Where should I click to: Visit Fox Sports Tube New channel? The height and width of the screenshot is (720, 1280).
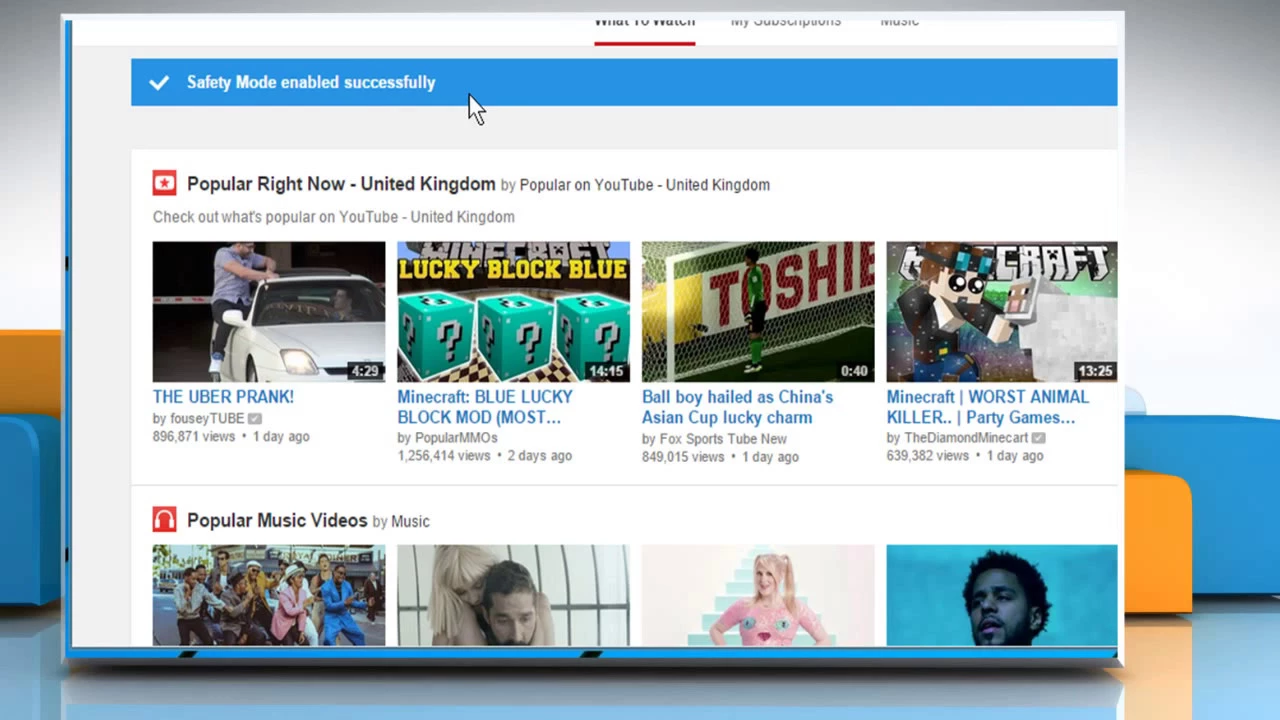(x=722, y=439)
